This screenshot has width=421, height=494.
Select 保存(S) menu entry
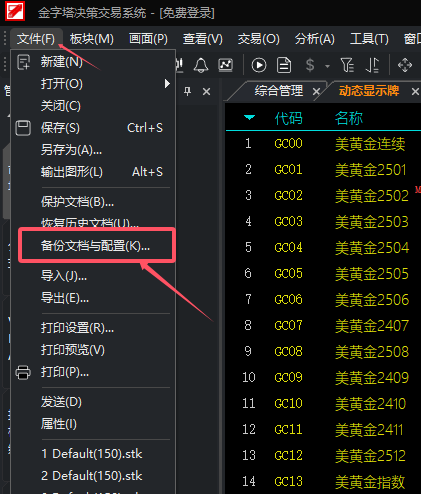(93, 128)
